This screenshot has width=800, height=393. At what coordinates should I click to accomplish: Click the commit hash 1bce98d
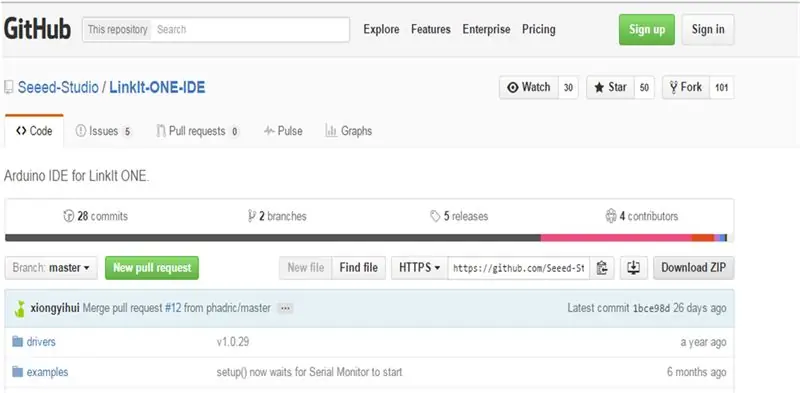651,309
